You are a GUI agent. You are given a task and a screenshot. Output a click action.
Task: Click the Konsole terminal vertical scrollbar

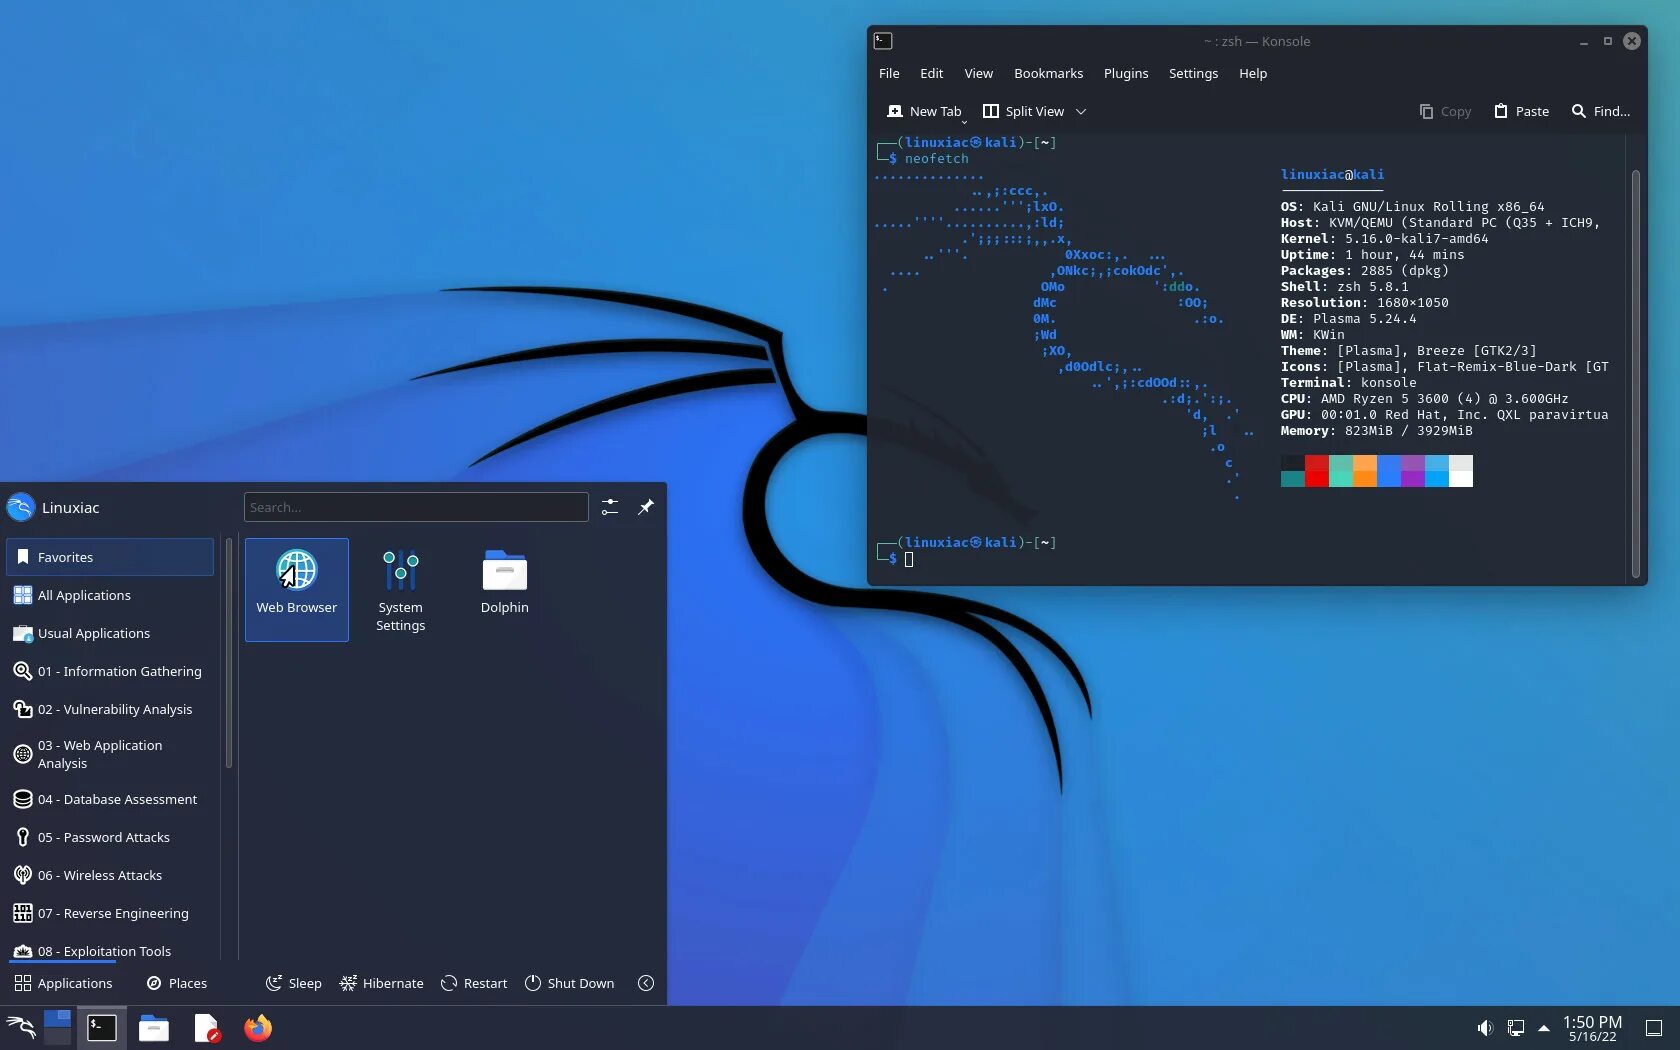1636,373
